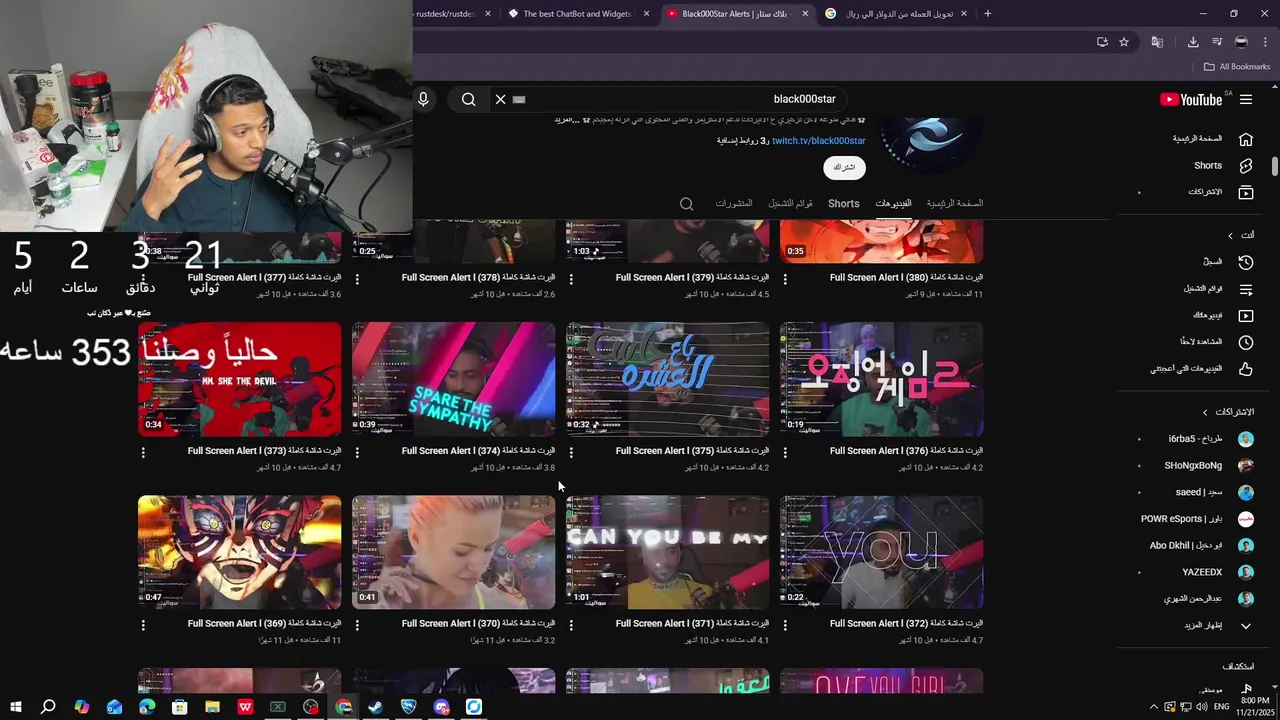The width and height of the screenshot is (1280, 720).
Task: Click the YouTube page scrollbar
Action: (x=1275, y=166)
